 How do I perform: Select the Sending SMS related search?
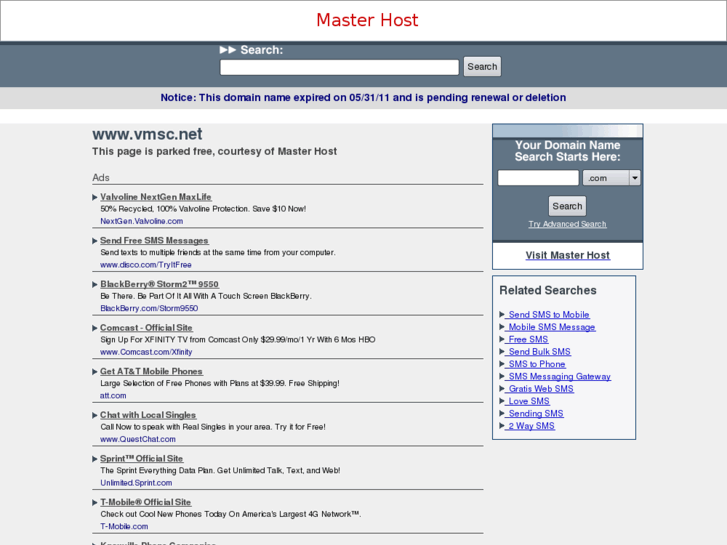coord(535,413)
